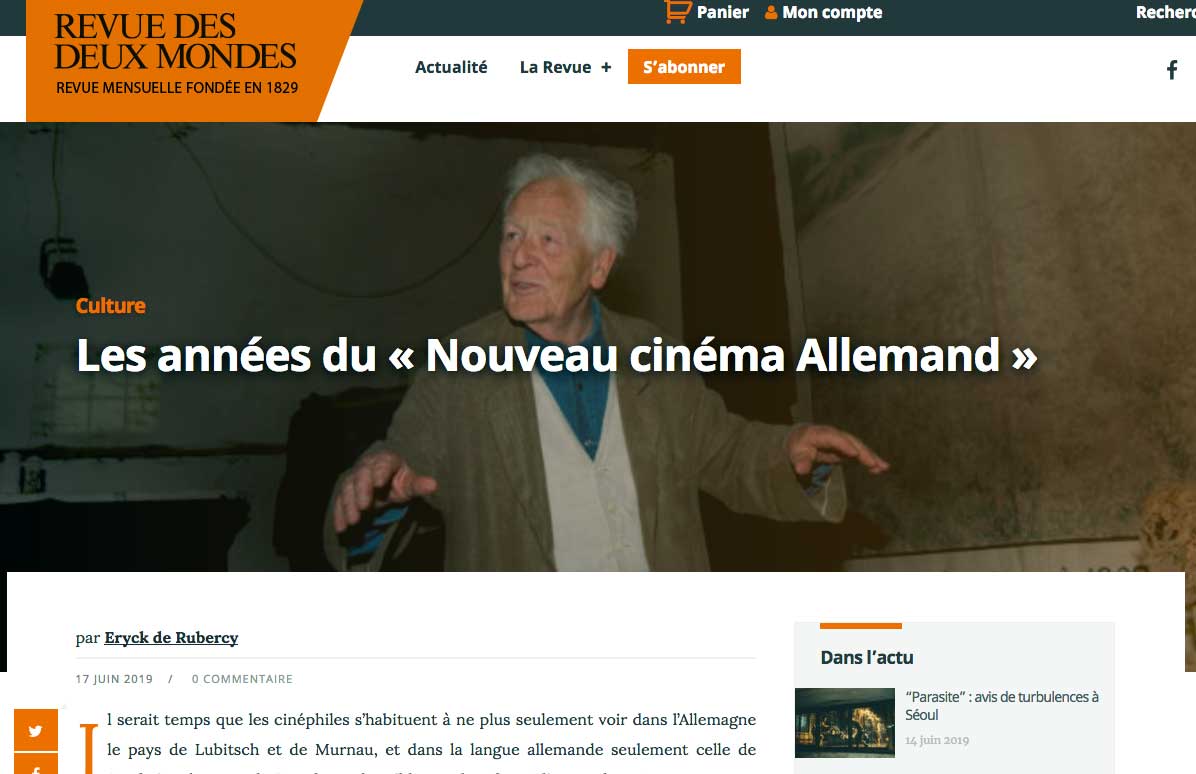Screen dimensions: 1196x774
Task: Open the La Revue menu
Action: tap(555, 67)
